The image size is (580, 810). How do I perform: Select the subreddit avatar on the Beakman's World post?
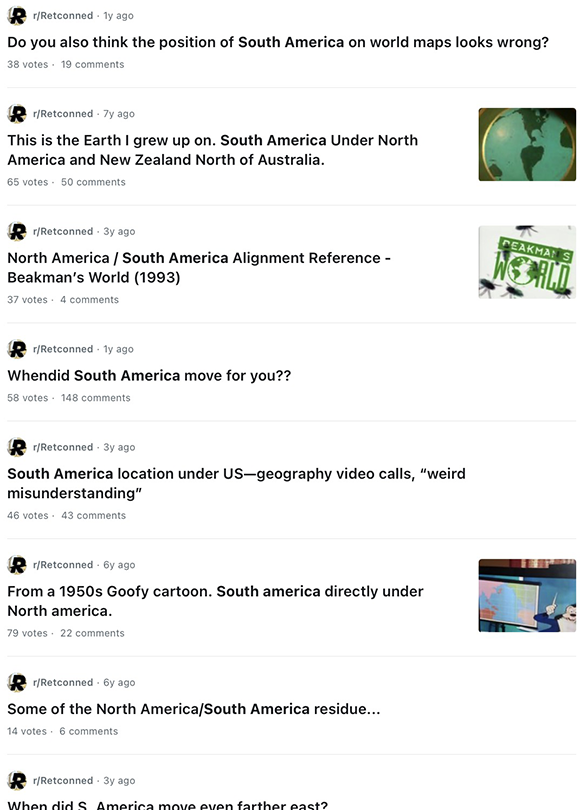click(x=17, y=231)
